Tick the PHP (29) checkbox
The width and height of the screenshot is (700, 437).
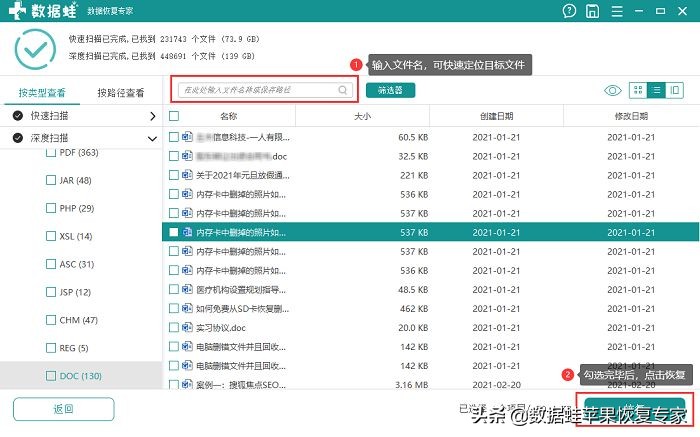(51, 208)
